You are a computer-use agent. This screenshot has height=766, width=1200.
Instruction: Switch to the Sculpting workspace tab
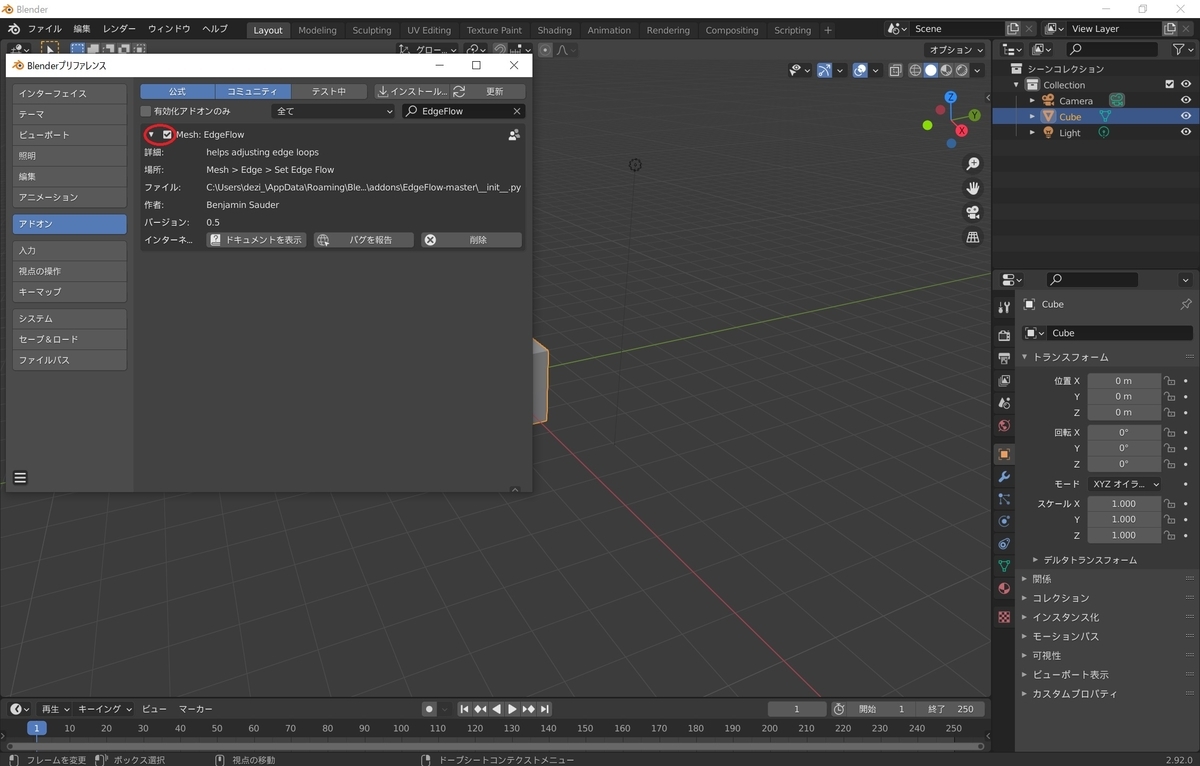point(371,30)
